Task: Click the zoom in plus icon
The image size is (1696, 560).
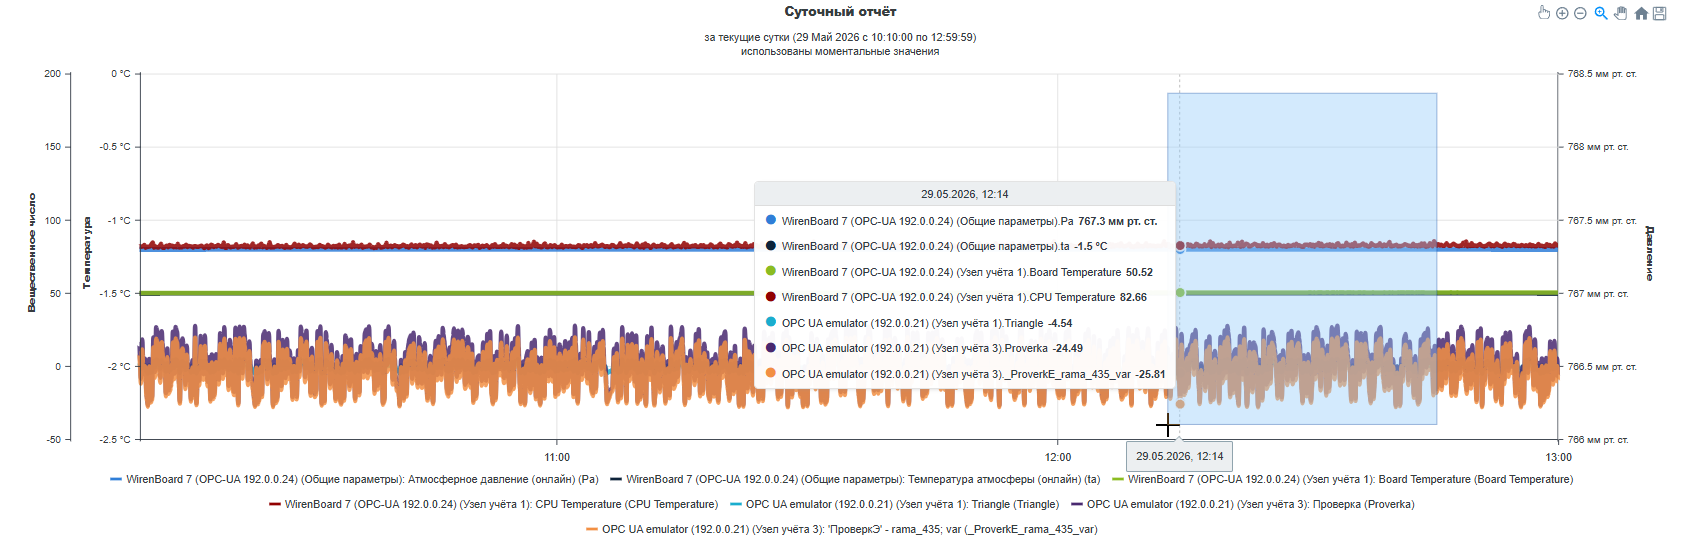Action: pyautogui.click(x=1562, y=13)
